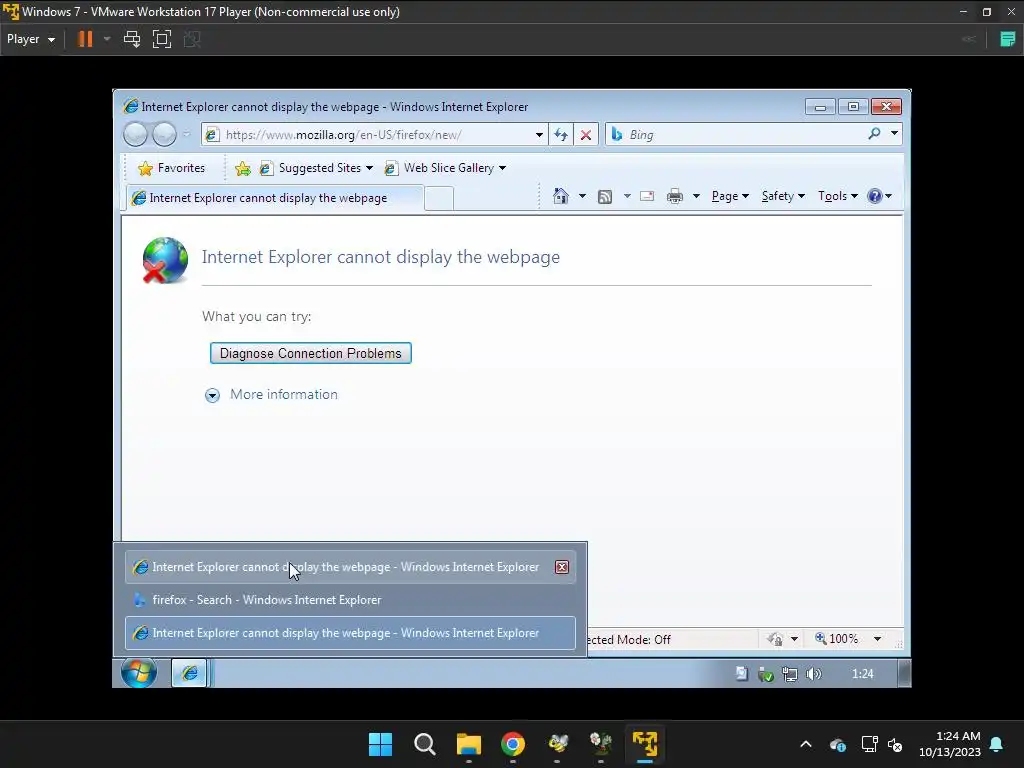
Task: Expand More information section
Action: click(272, 394)
